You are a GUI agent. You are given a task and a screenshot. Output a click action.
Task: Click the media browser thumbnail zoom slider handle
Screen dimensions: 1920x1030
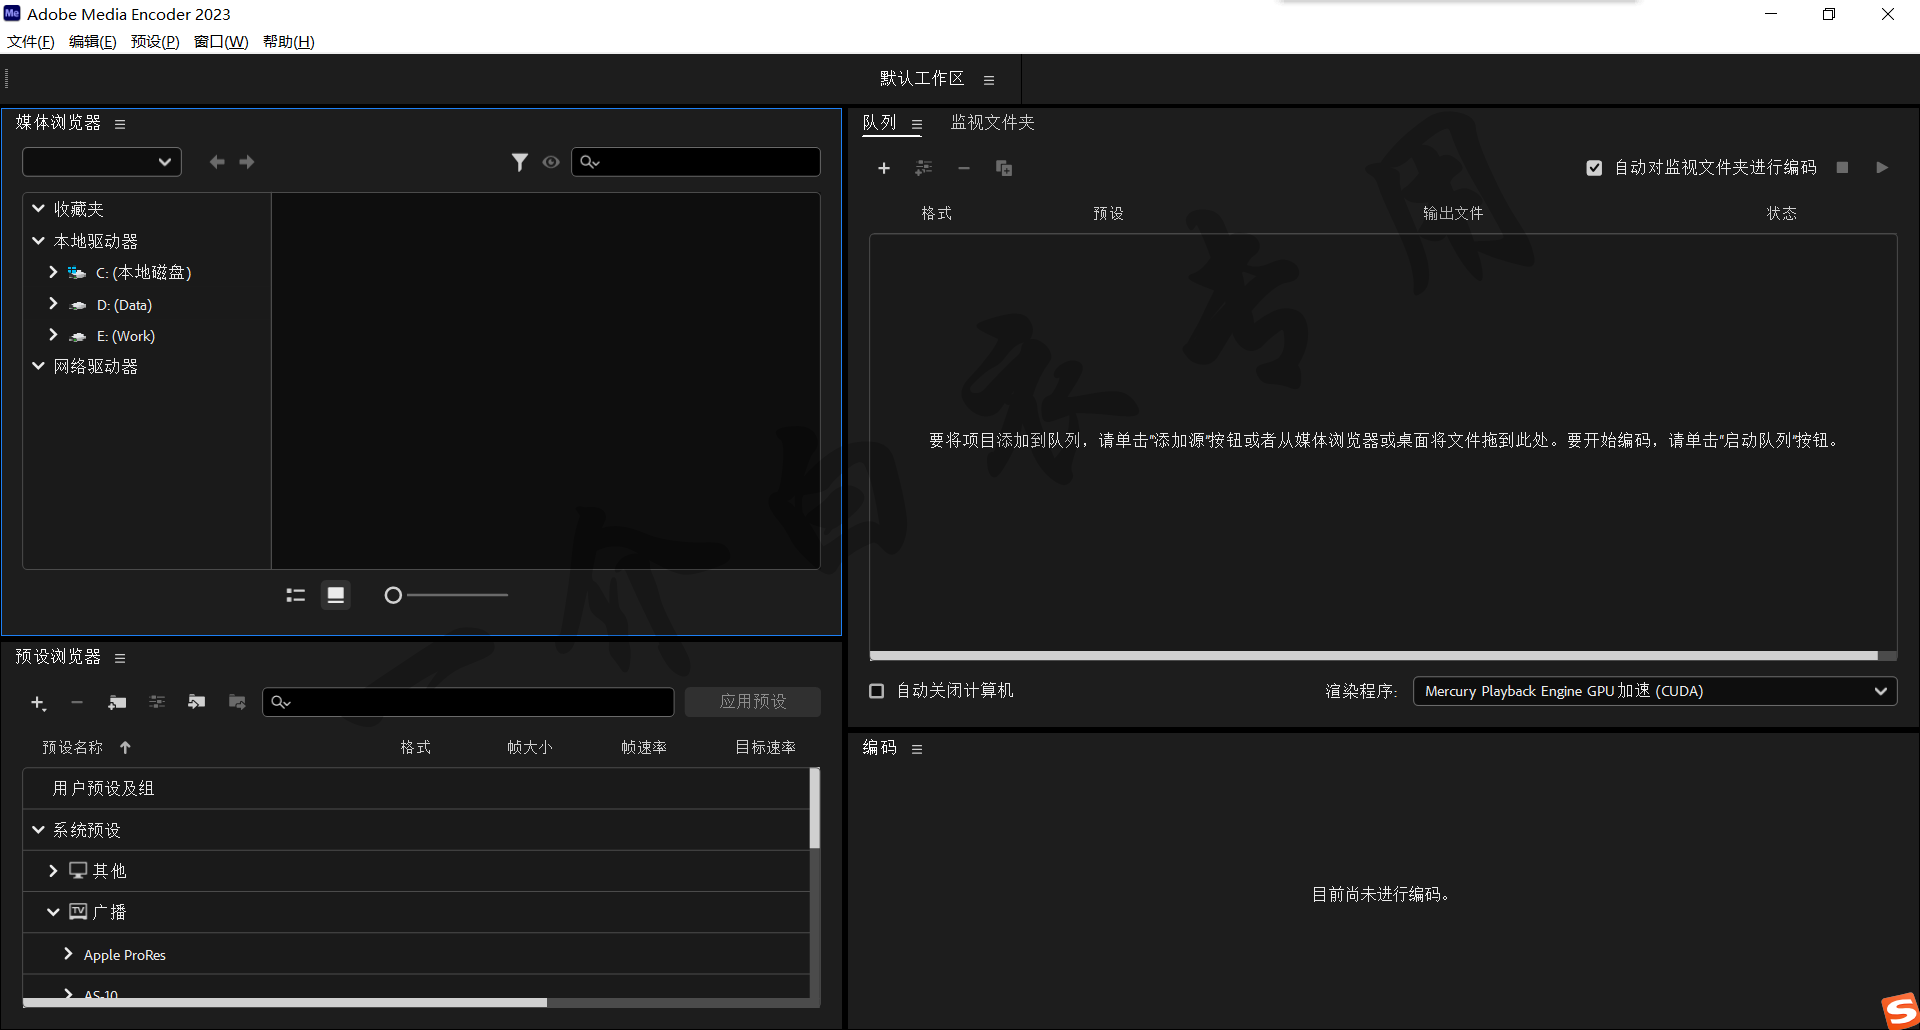[393, 596]
